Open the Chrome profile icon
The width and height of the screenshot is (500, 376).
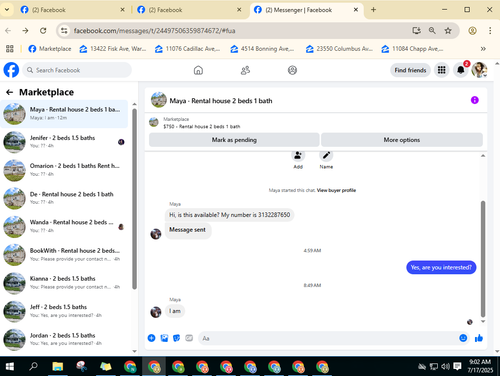pyautogui.click(x=472, y=31)
